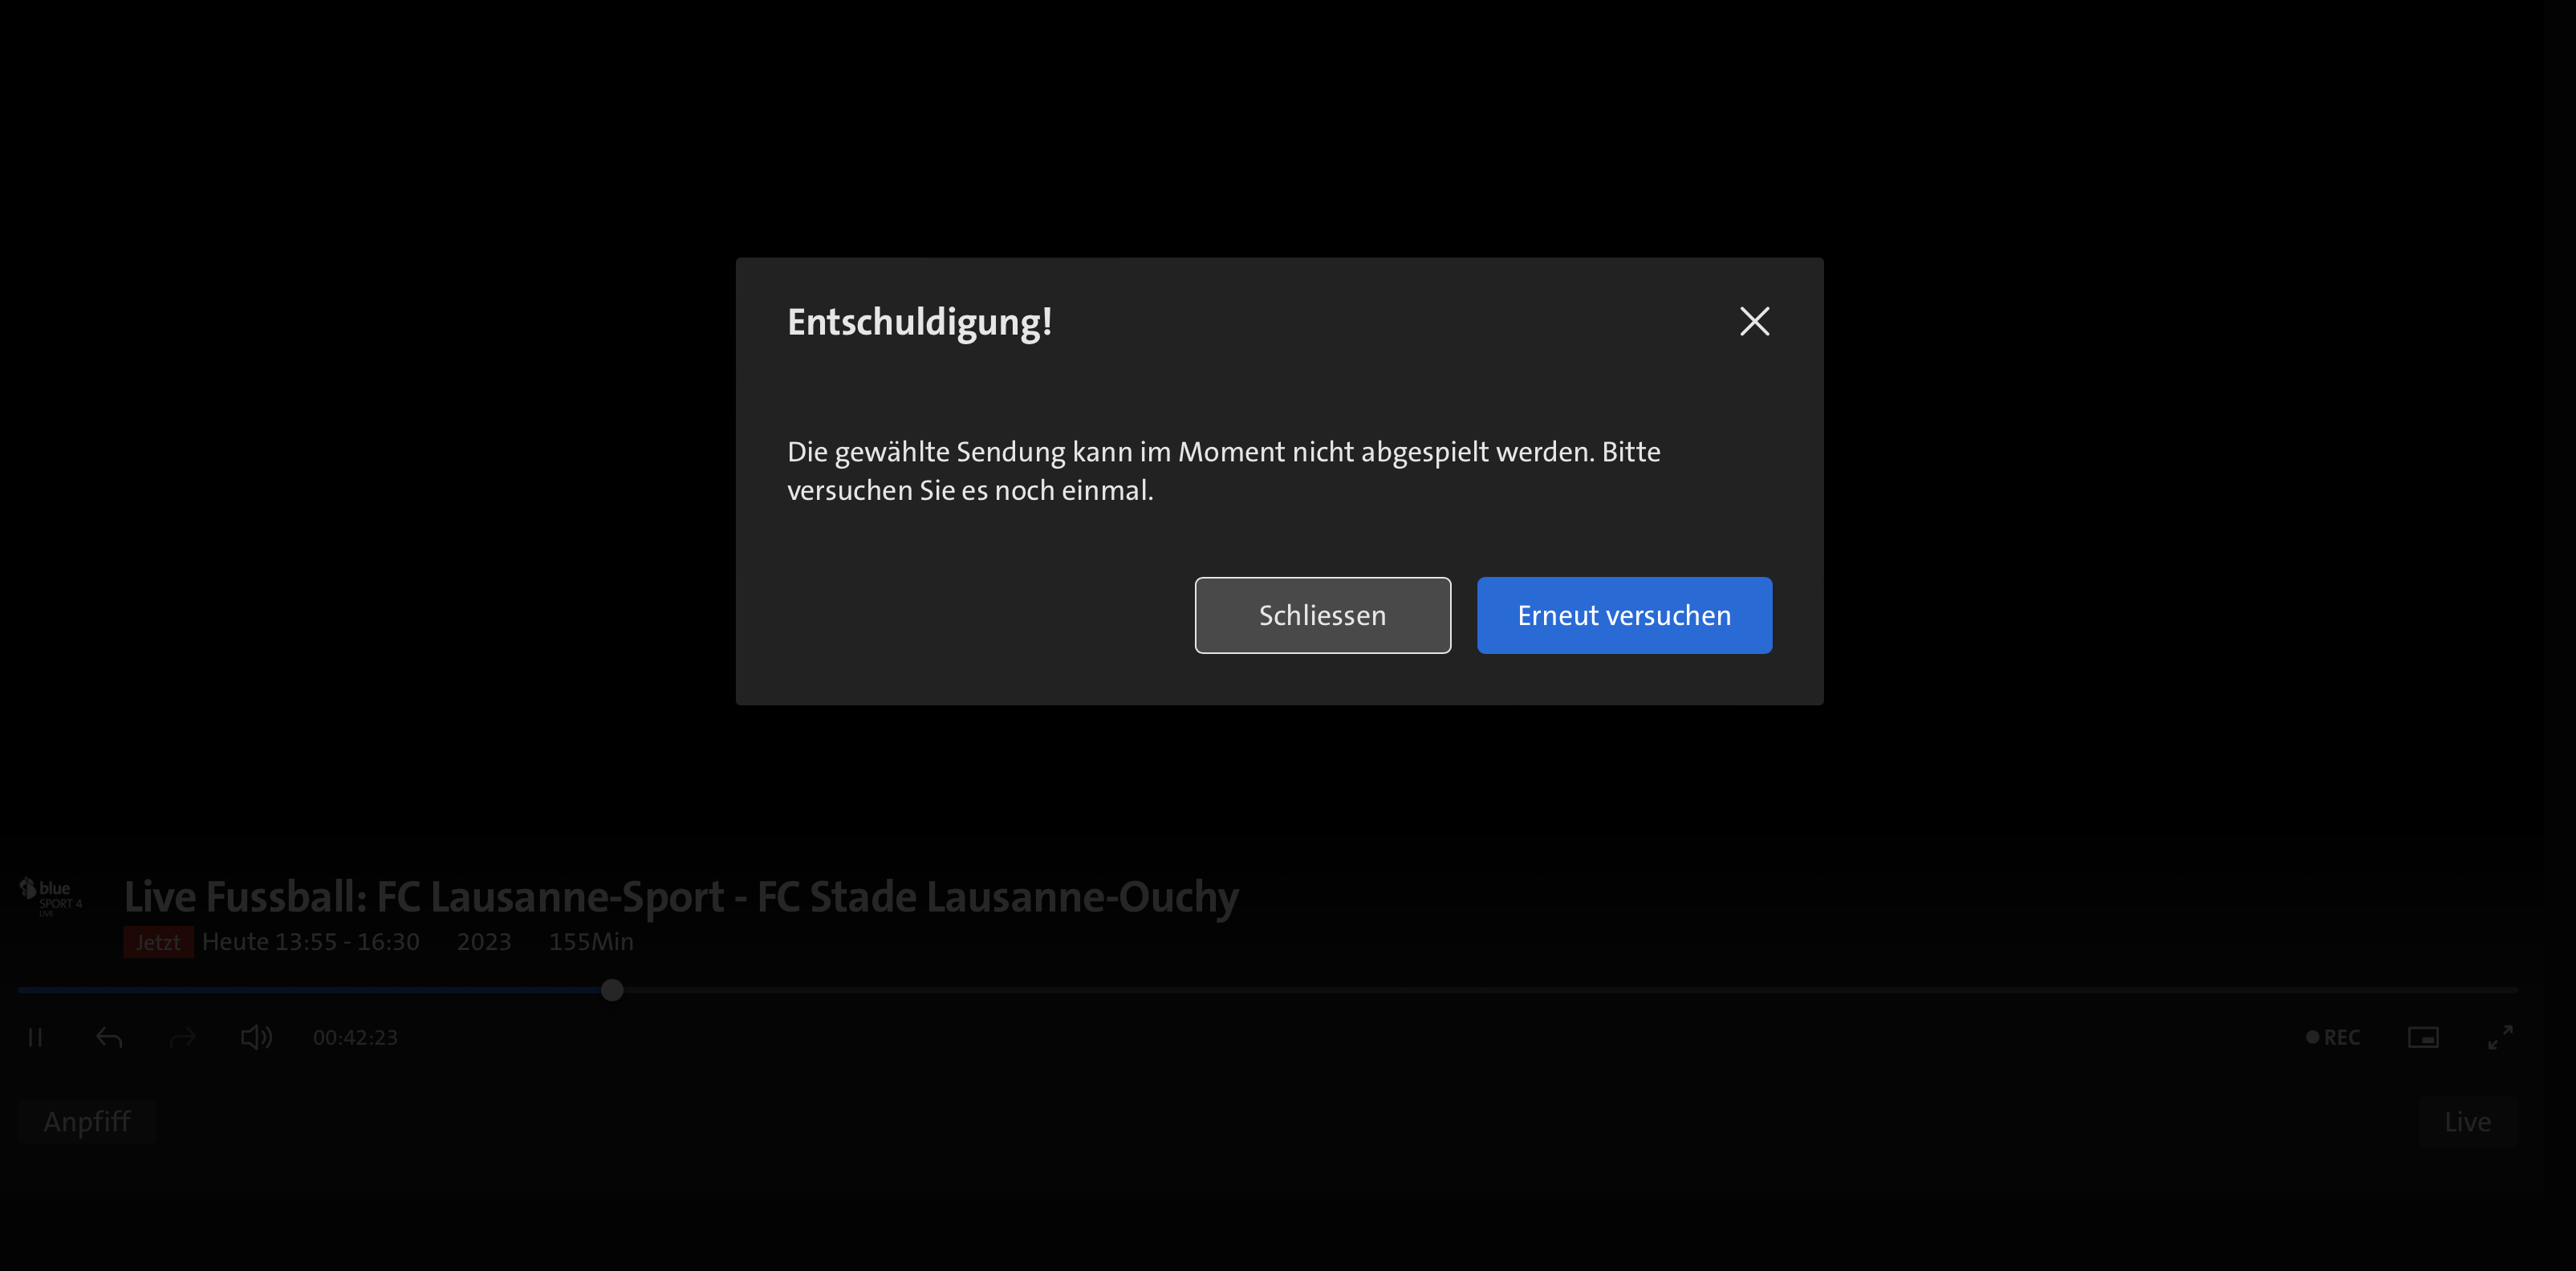Click Erneut versuchen to retry playback

click(1624, 615)
